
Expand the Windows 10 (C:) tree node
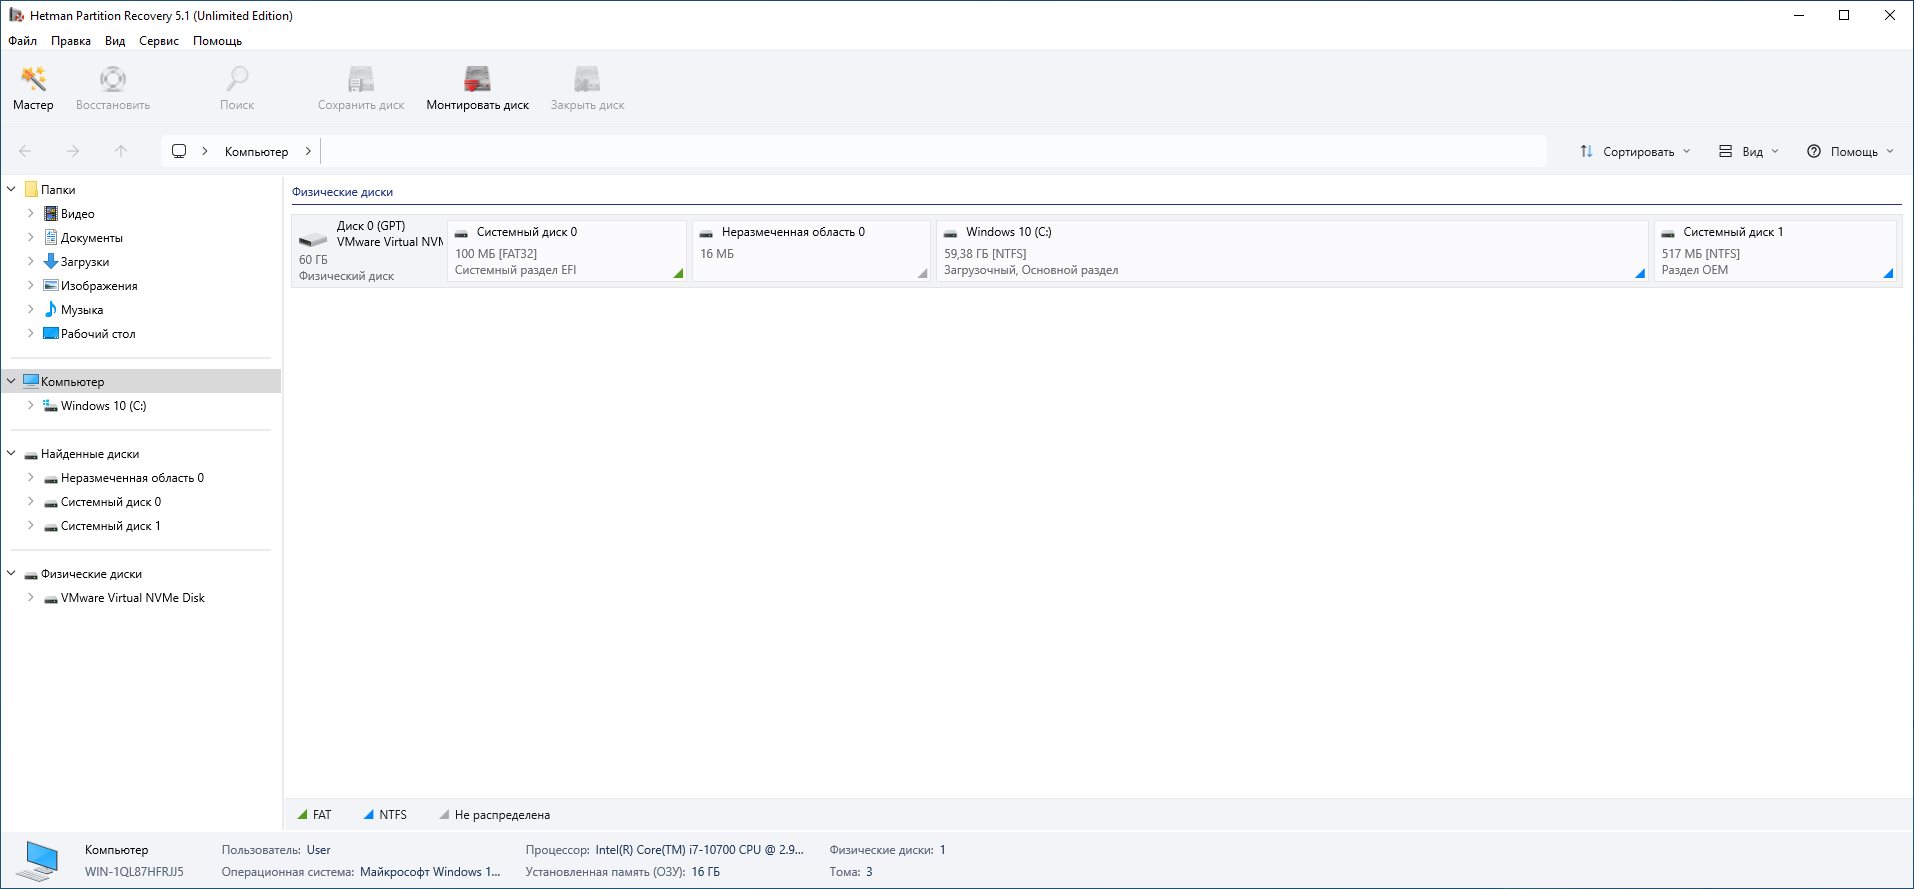(30, 406)
